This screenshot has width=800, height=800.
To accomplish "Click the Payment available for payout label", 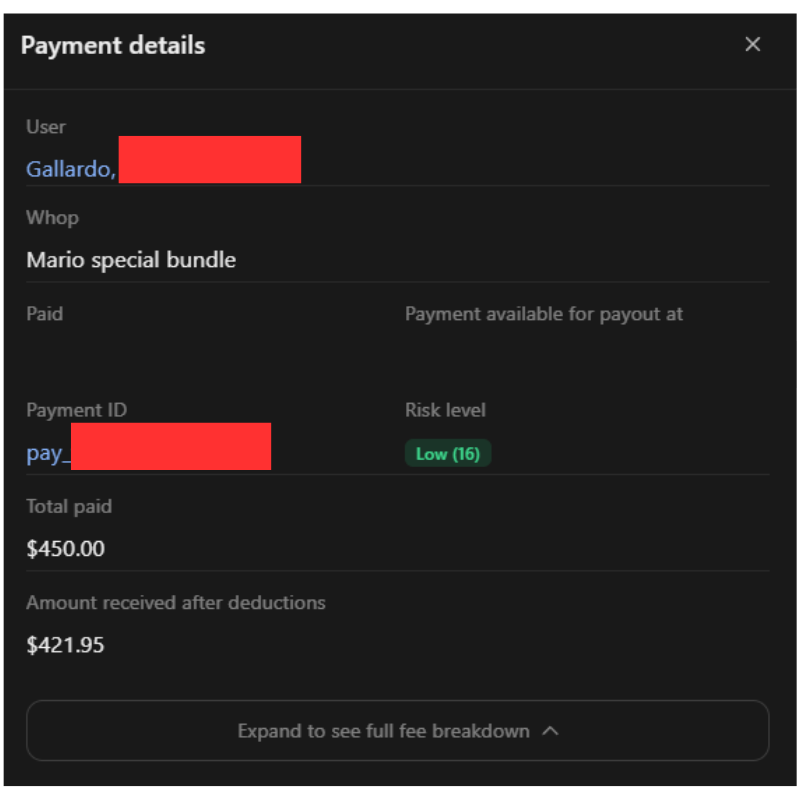I will click(x=543, y=313).
